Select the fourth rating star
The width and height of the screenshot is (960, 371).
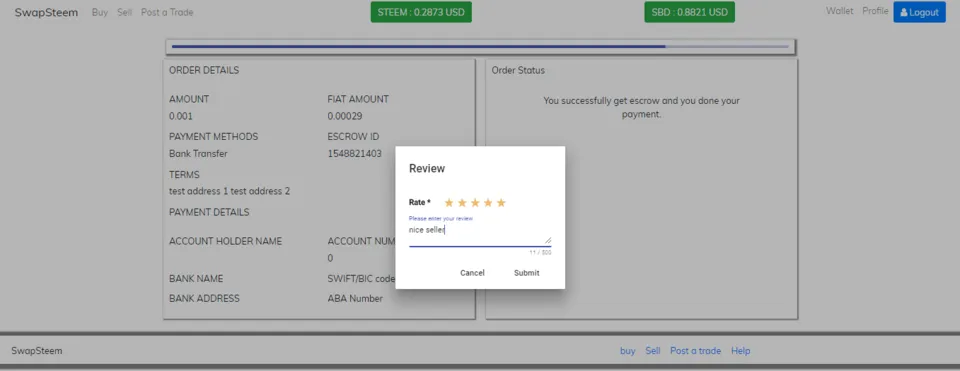488,203
